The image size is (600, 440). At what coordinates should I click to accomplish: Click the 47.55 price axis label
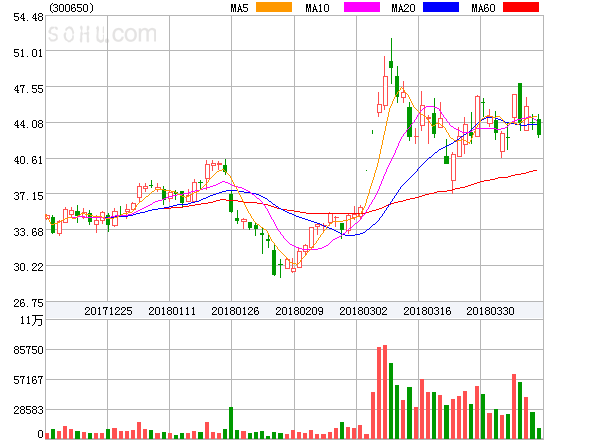(x=28, y=90)
